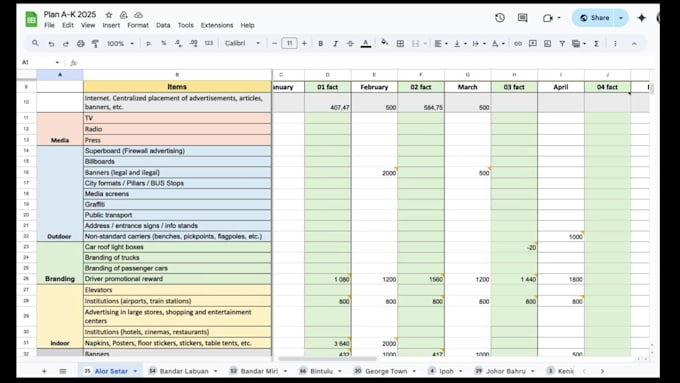Open the version history

[500, 18]
